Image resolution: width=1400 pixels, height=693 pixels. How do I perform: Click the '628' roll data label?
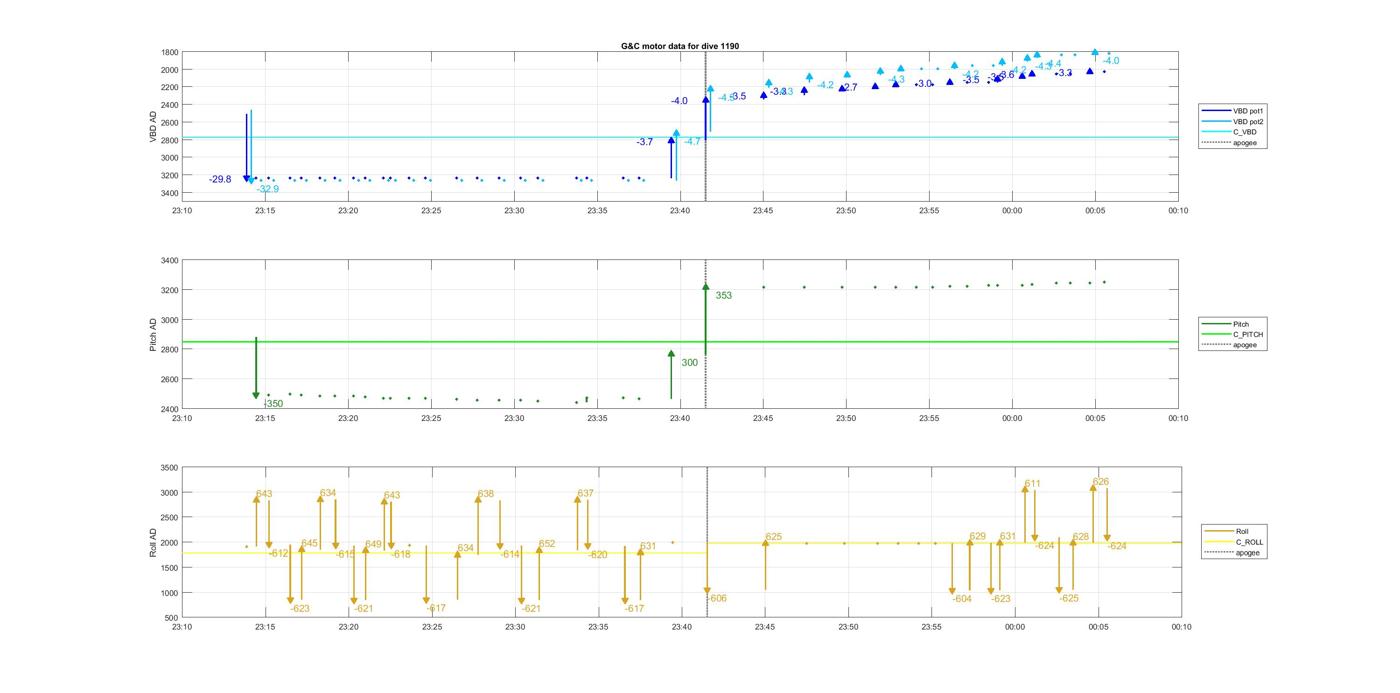[x=1081, y=537]
